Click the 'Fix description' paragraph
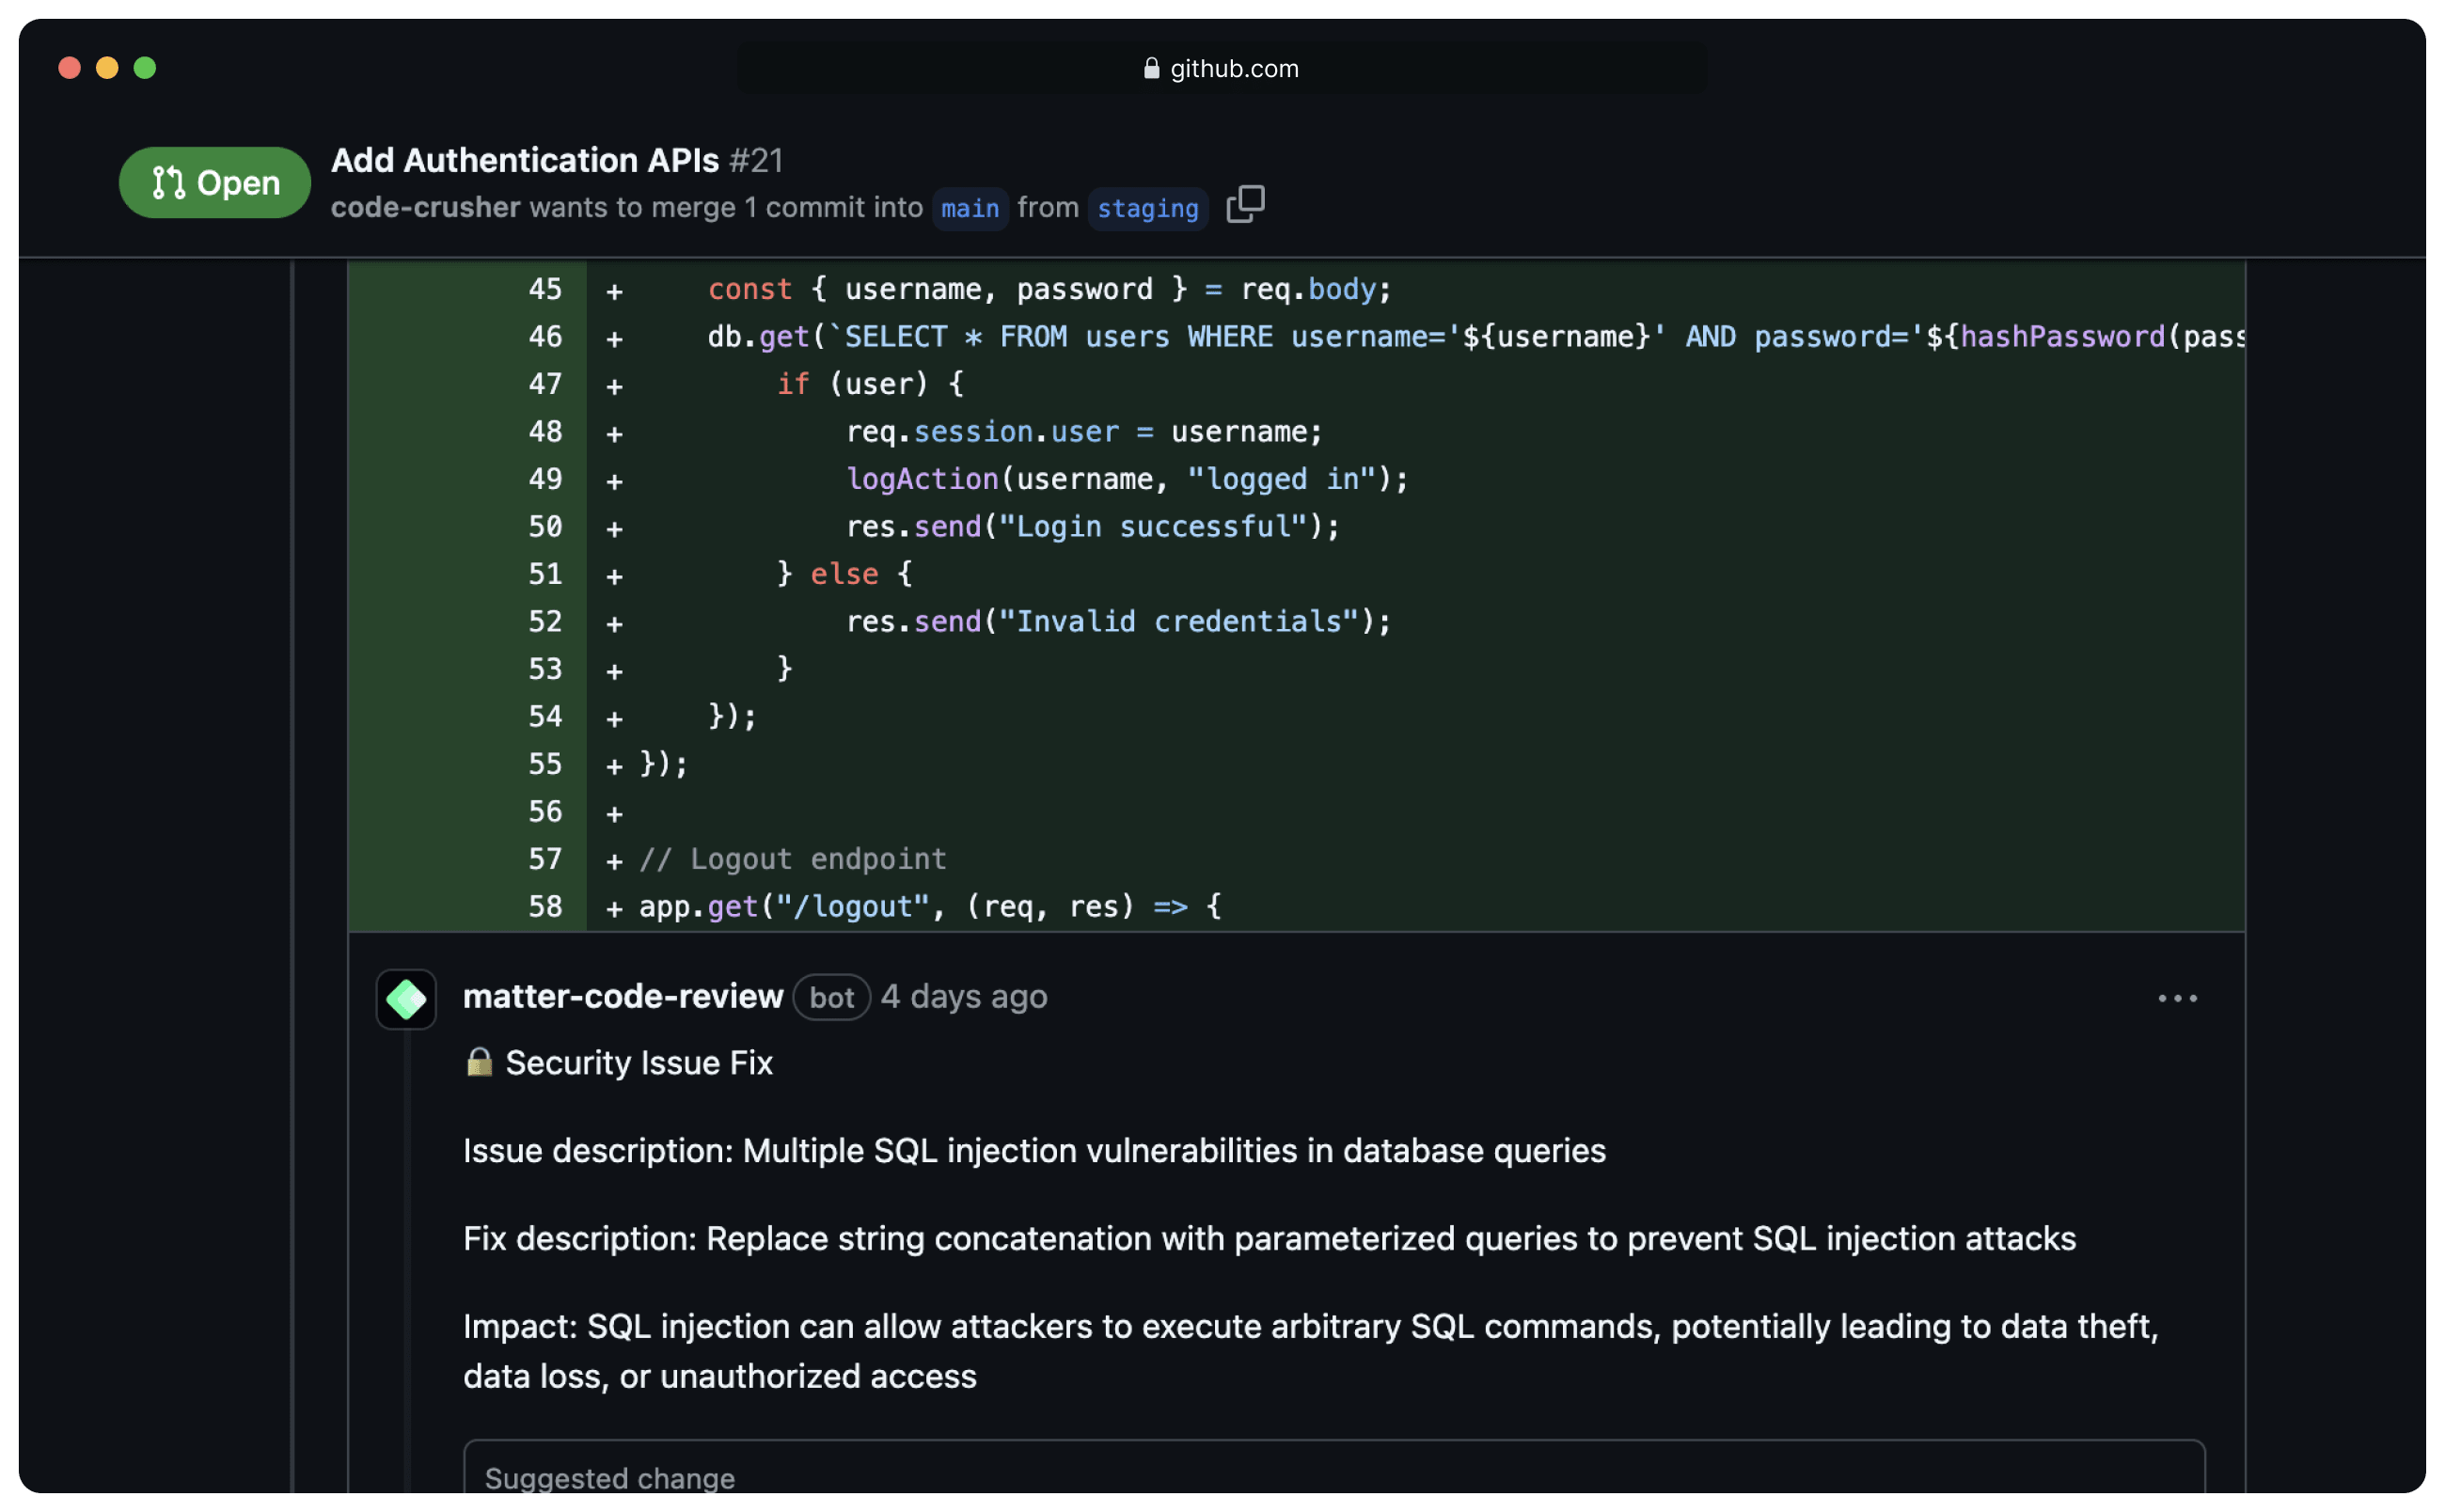2445x1512 pixels. click(x=1269, y=1238)
